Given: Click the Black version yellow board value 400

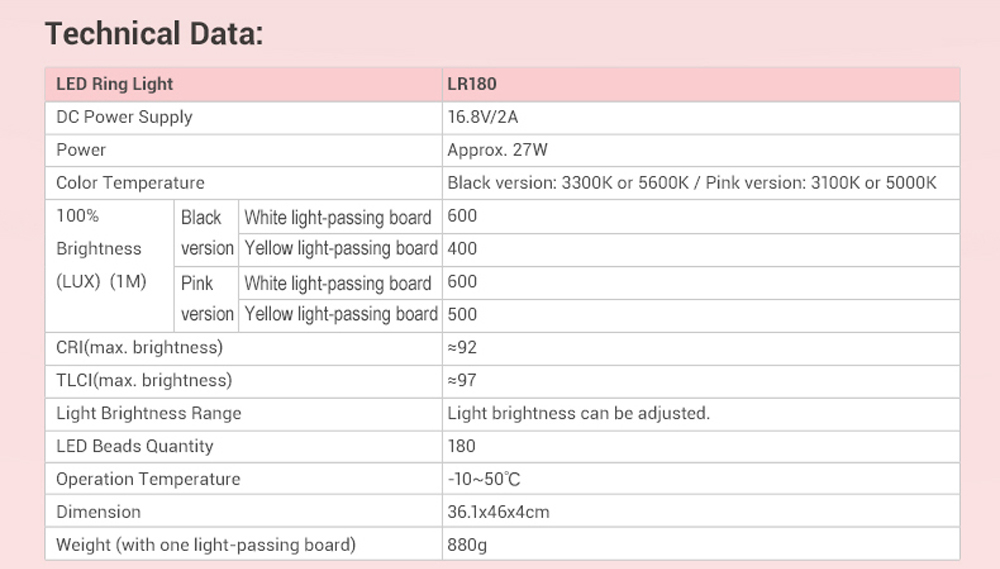Looking at the screenshot, I should tap(463, 248).
